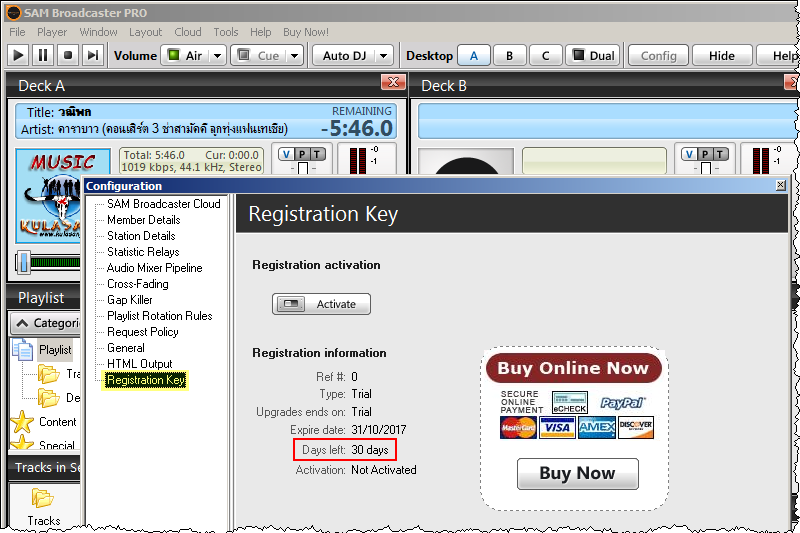Start playback with the Play button
This screenshot has width=800, height=533.
point(18,55)
